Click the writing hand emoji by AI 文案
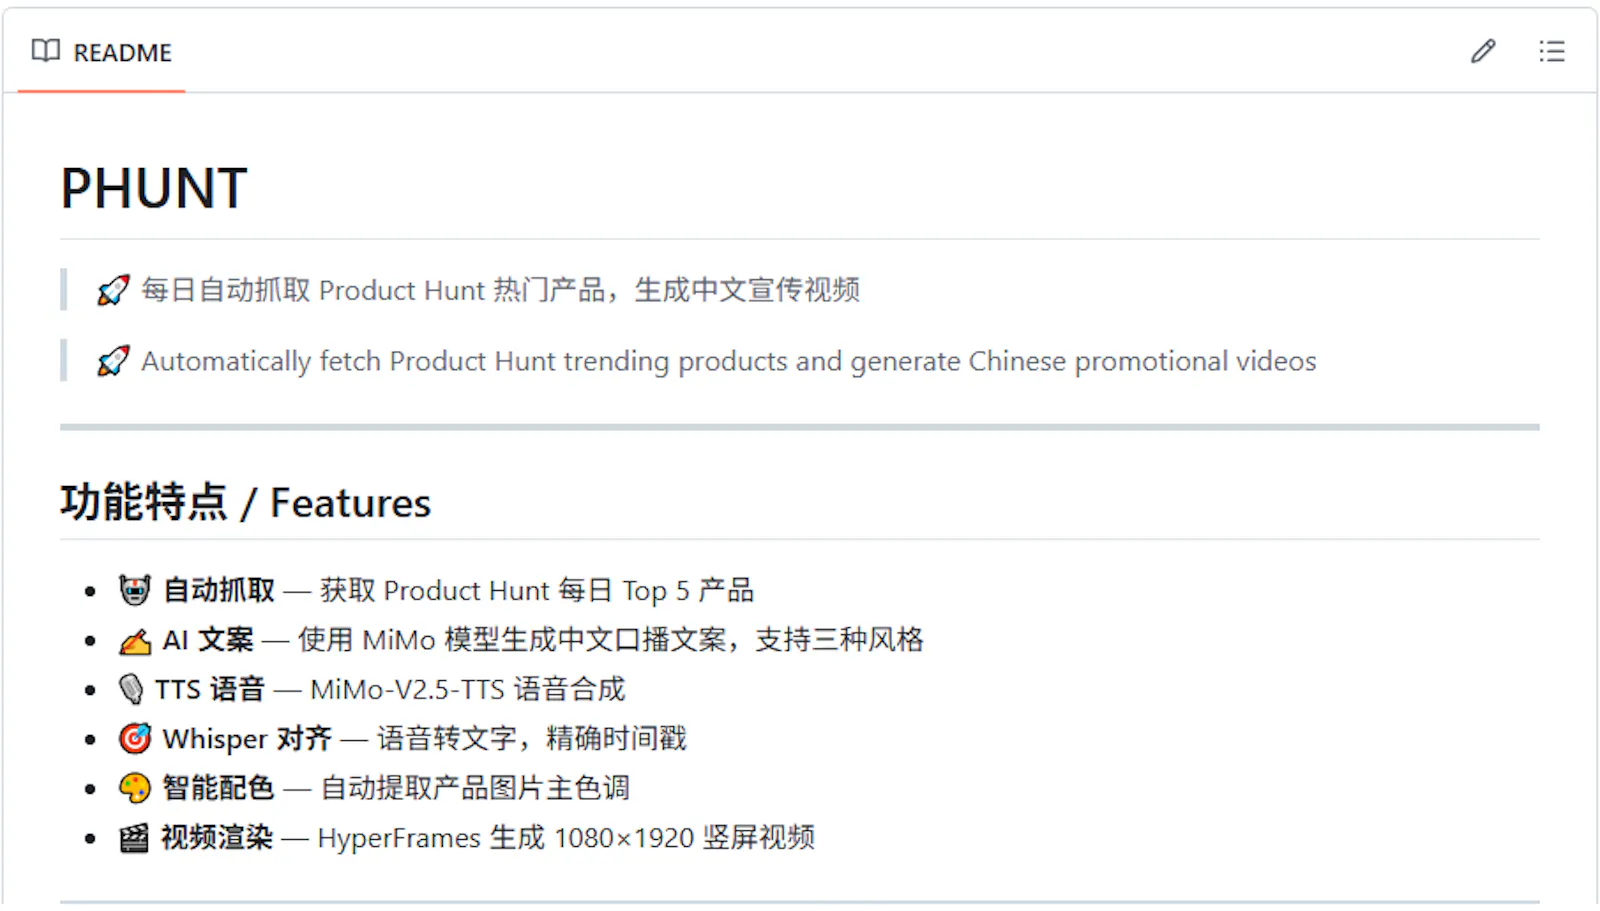The width and height of the screenshot is (1600, 911). [134, 640]
